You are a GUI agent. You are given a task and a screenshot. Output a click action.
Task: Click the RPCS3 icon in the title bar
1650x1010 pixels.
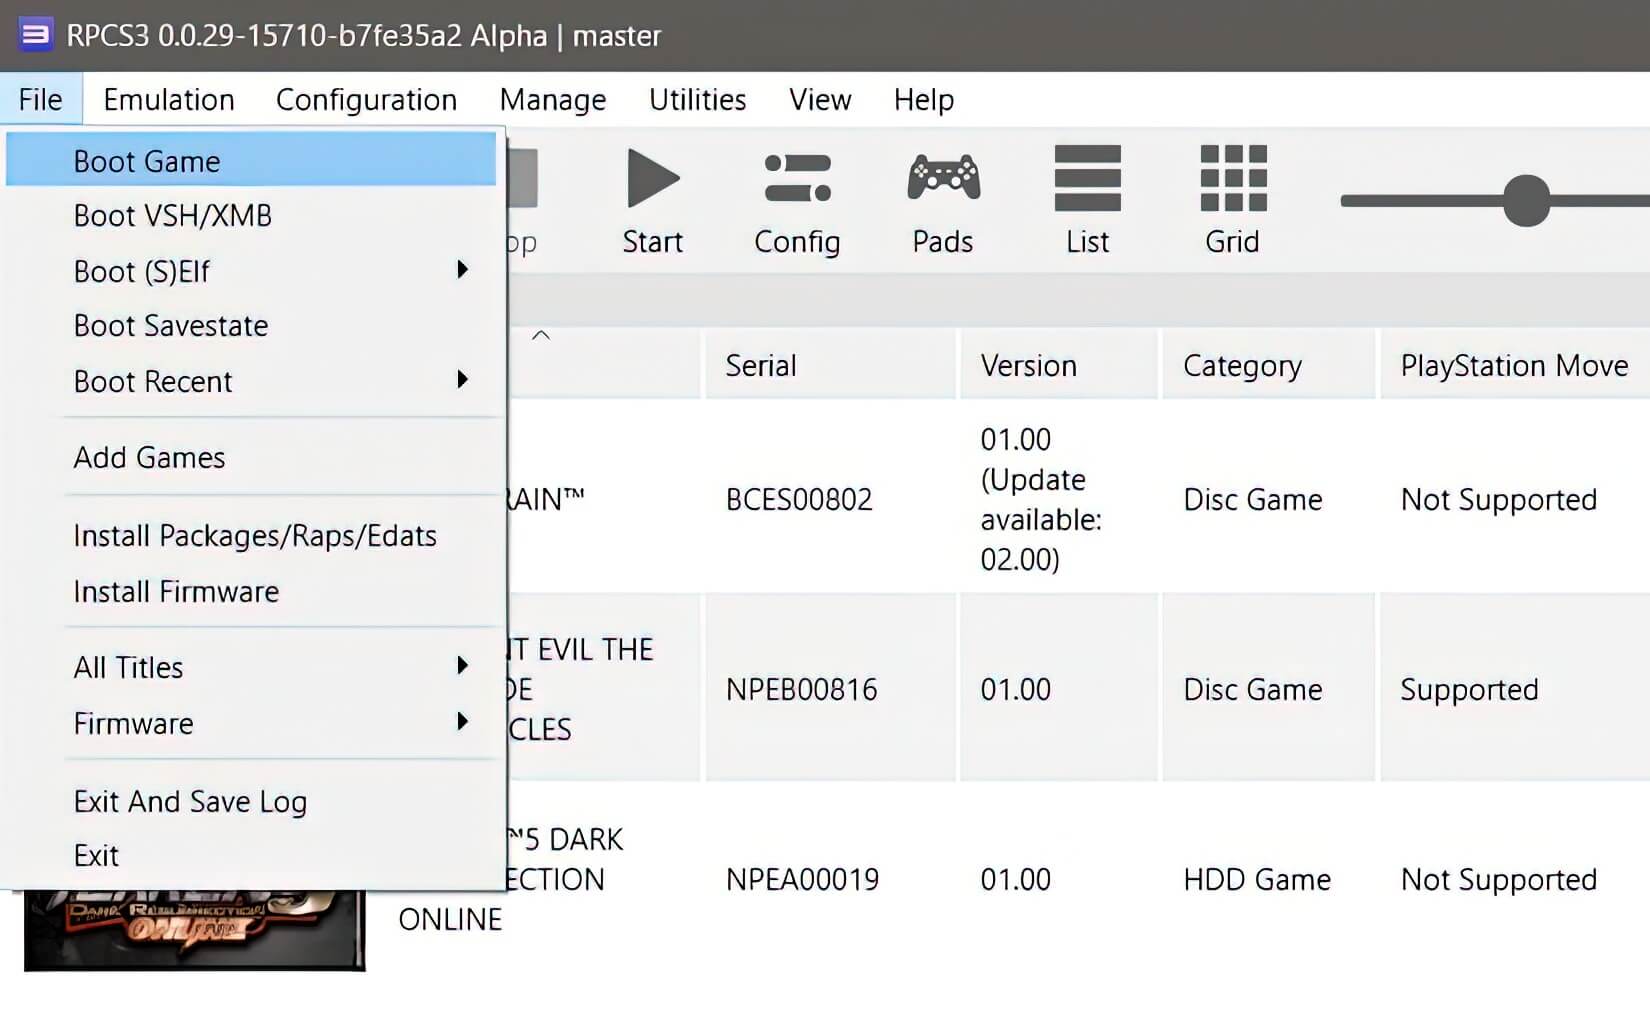tap(34, 35)
